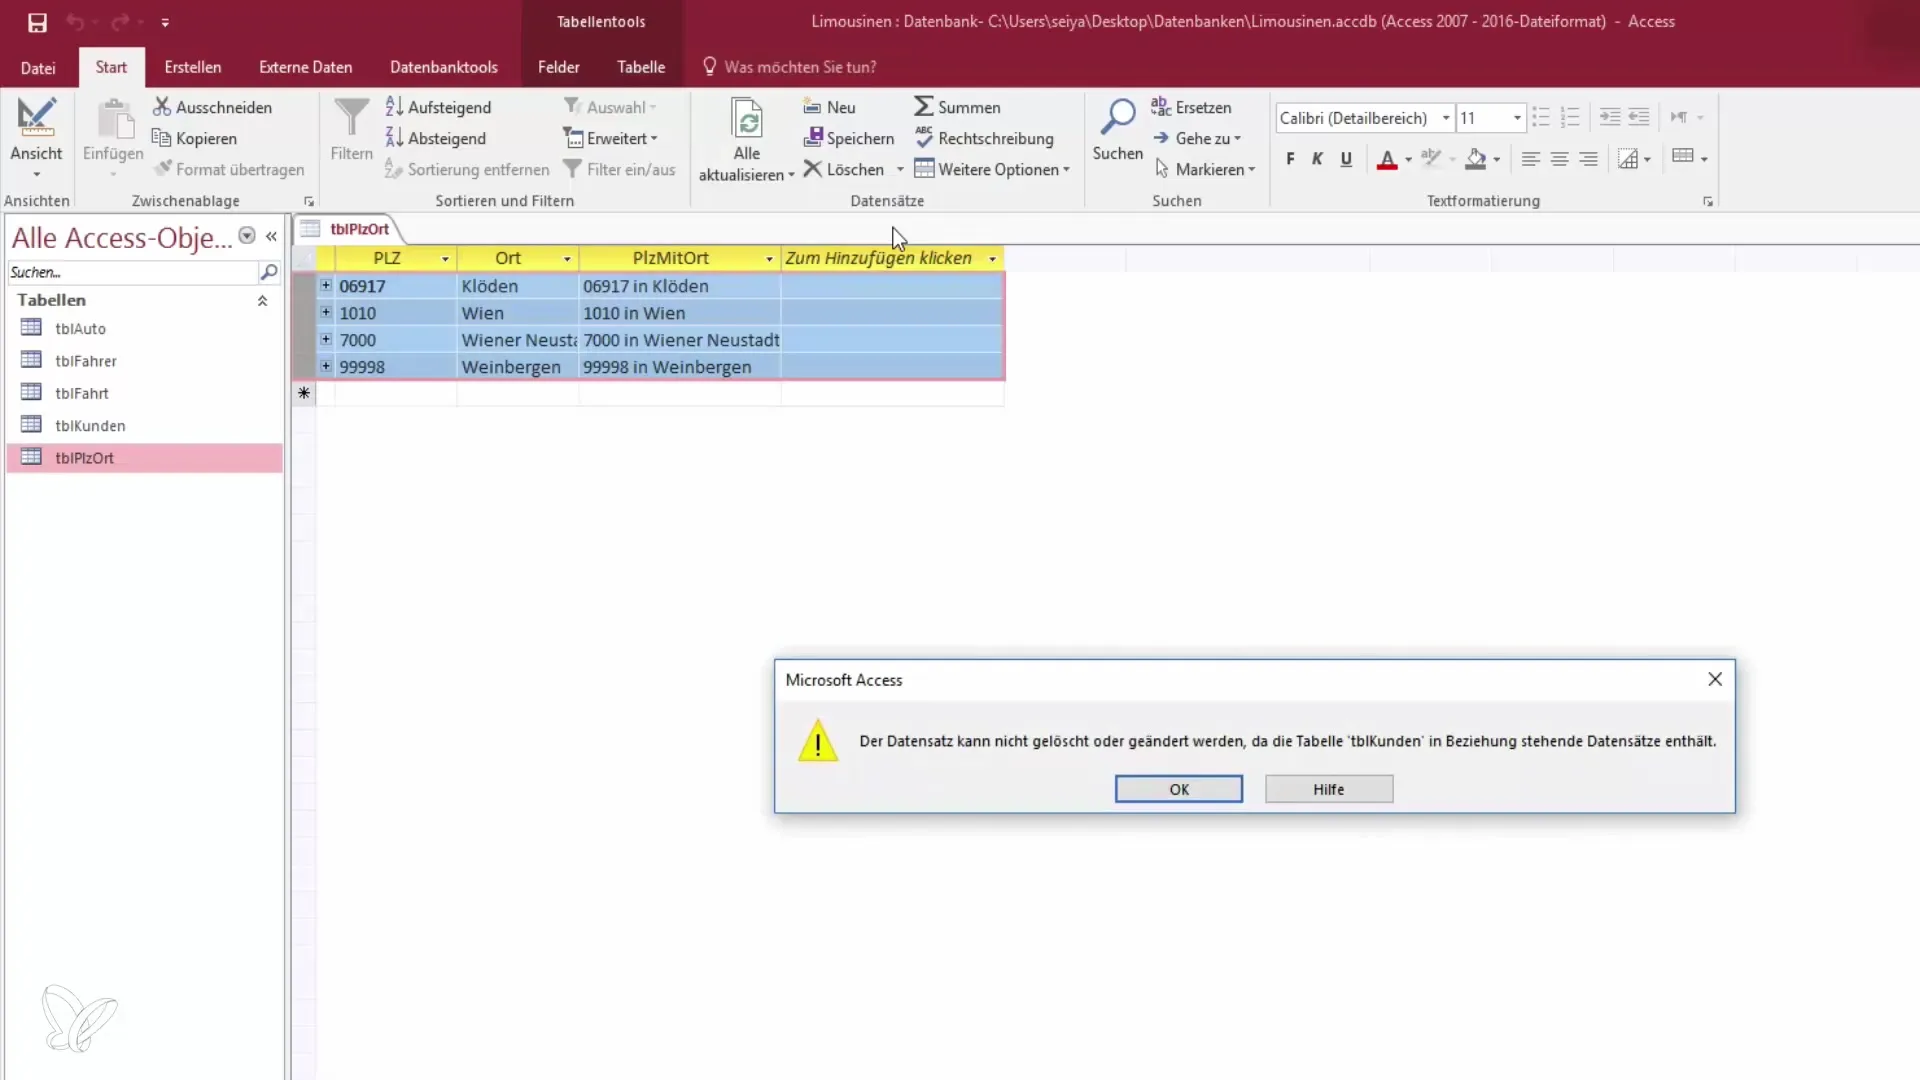The width and height of the screenshot is (1920, 1080).
Task: Switch to Erstellen tab
Action: click(x=193, y=67)
